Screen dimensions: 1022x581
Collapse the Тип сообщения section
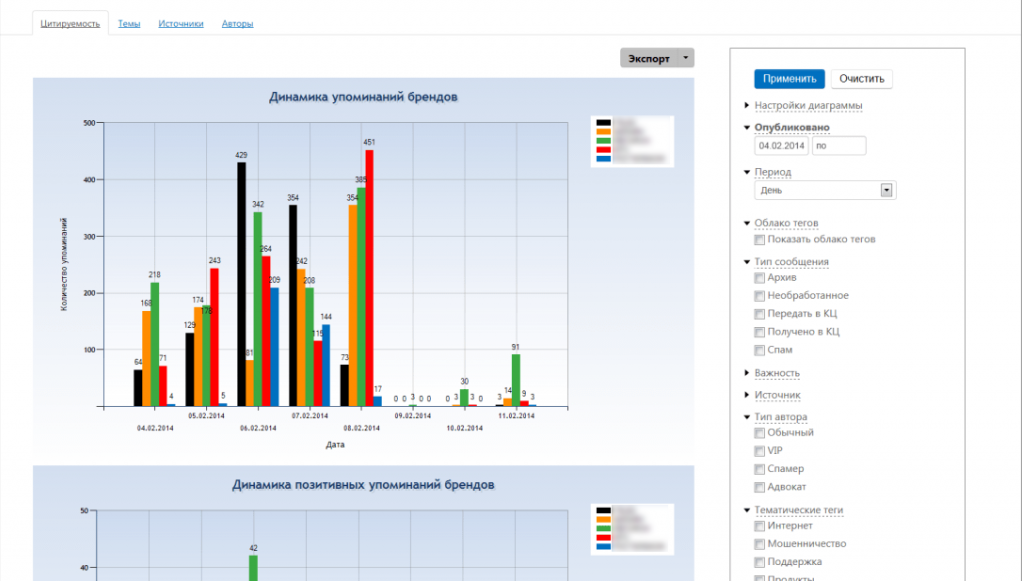coord(791,262)
